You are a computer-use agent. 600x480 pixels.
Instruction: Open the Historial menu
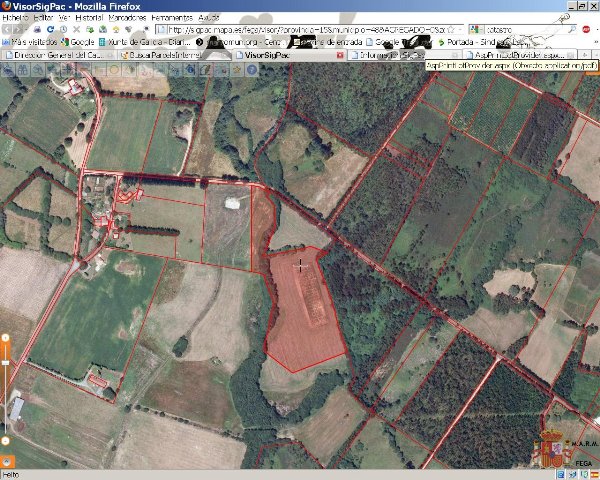coord(89,18)
